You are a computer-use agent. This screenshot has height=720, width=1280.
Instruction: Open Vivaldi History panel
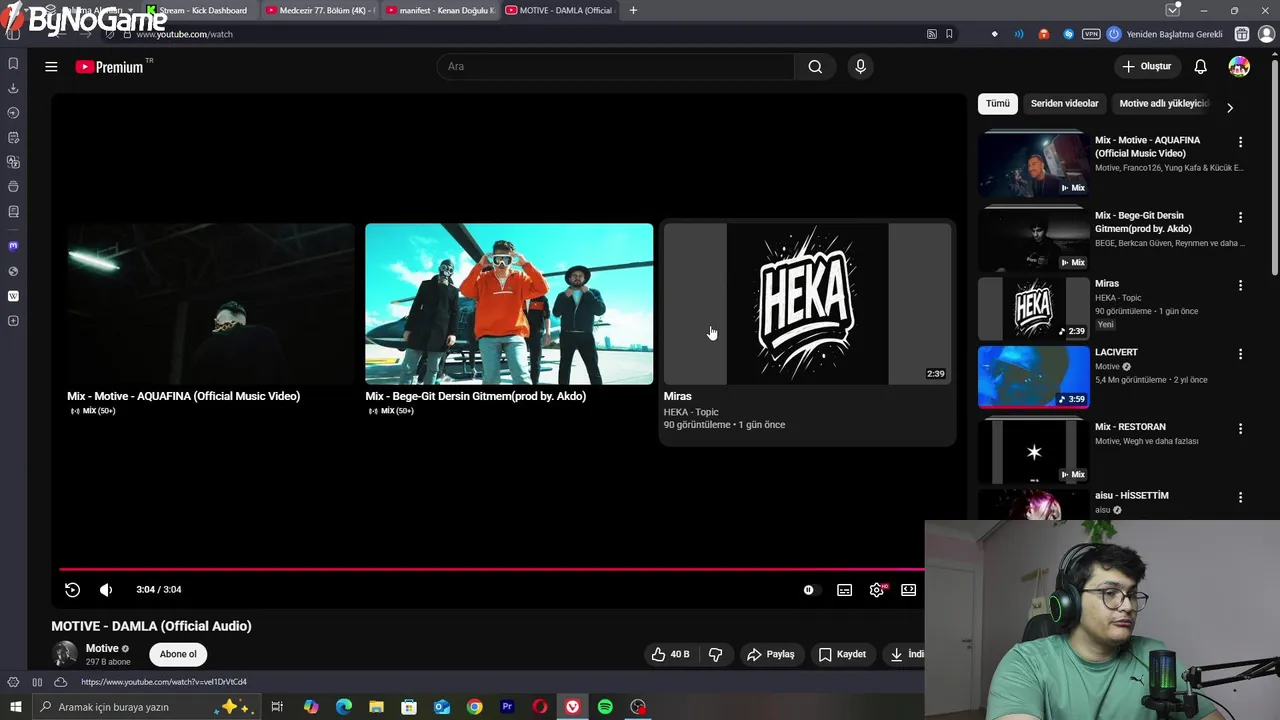13,113
